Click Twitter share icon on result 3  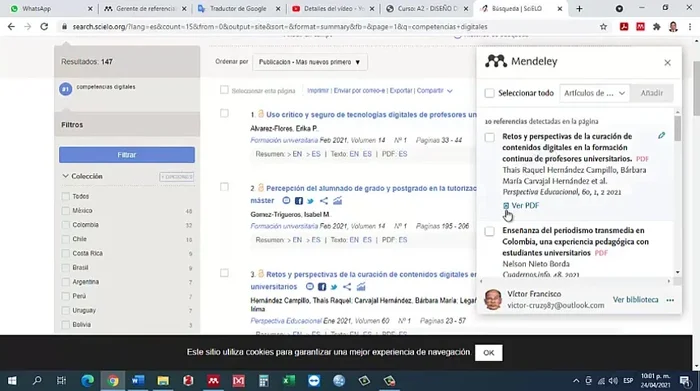tap(334, 287)
